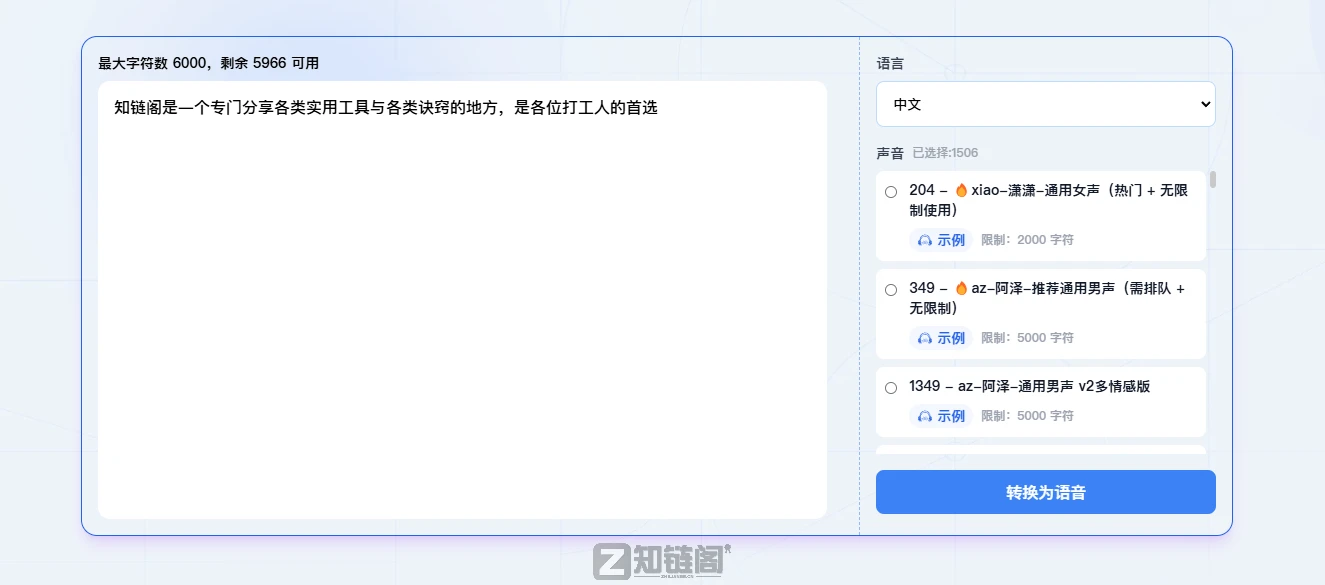Click the 示例 link for voice 349
The width and height of the screenshot is (1325, 585).
click(x=951, y=338)
